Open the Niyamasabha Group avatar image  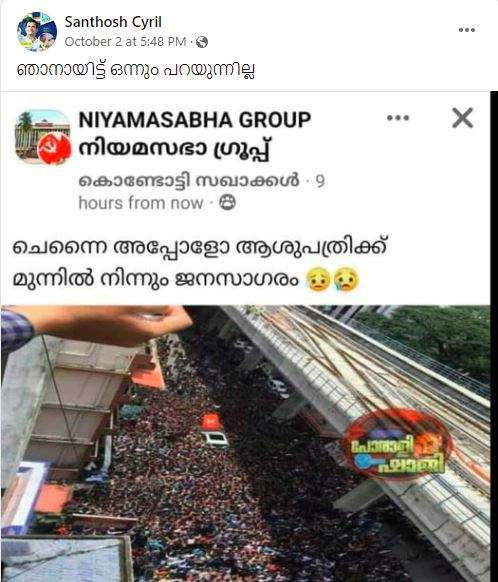coord(43,137)
